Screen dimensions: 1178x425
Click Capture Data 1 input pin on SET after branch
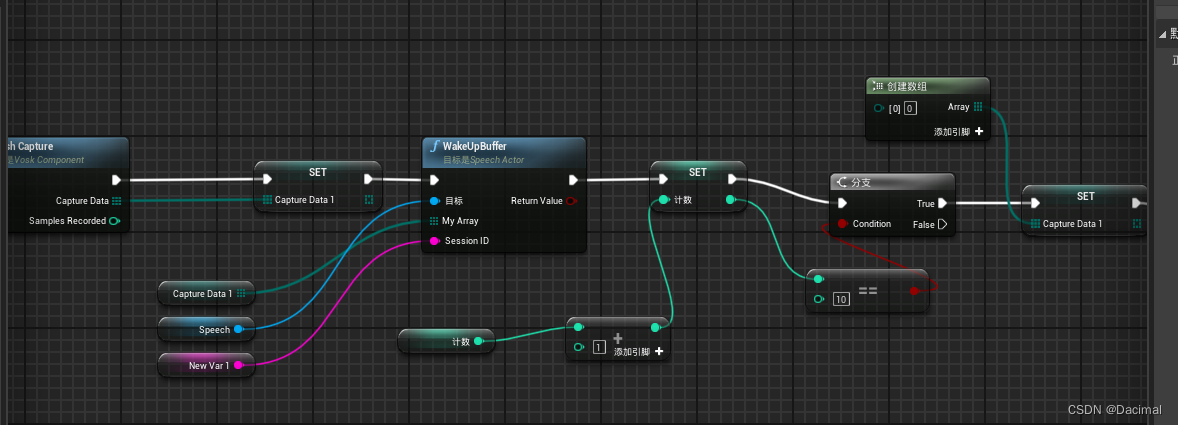pyautogui.click(x=1035, y=224)
